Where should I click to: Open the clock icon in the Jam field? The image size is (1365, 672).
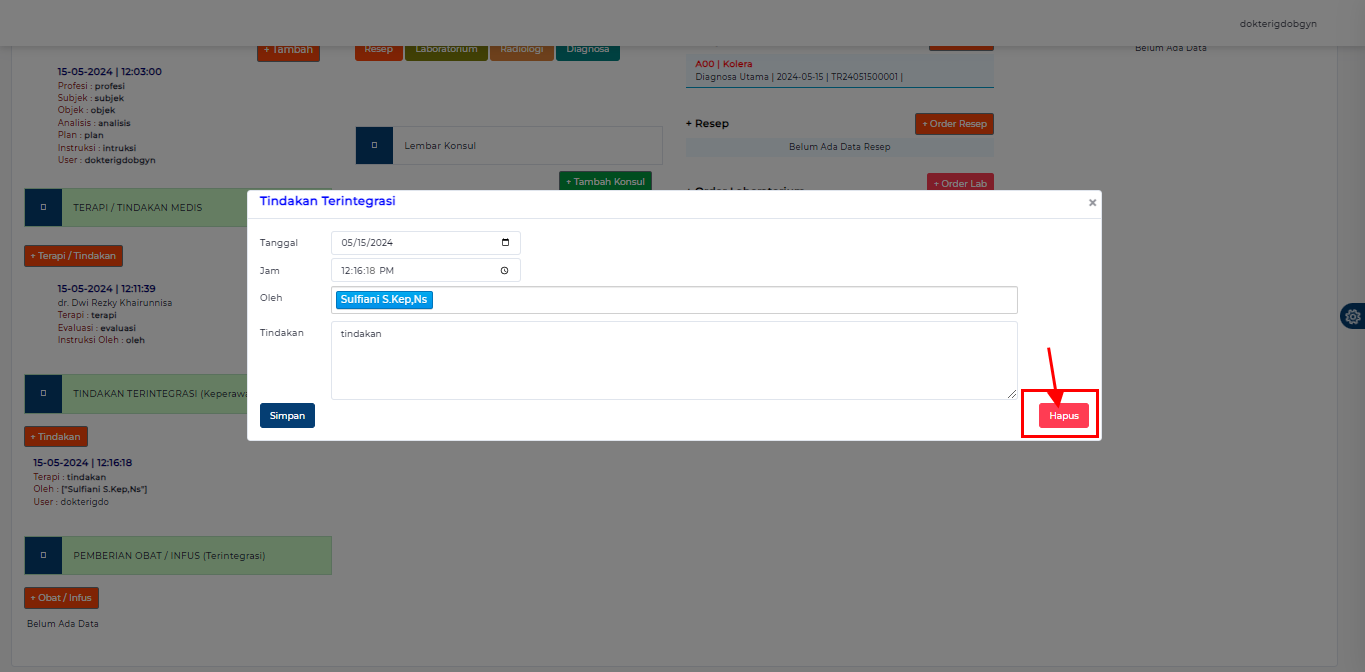click(506, 269)
